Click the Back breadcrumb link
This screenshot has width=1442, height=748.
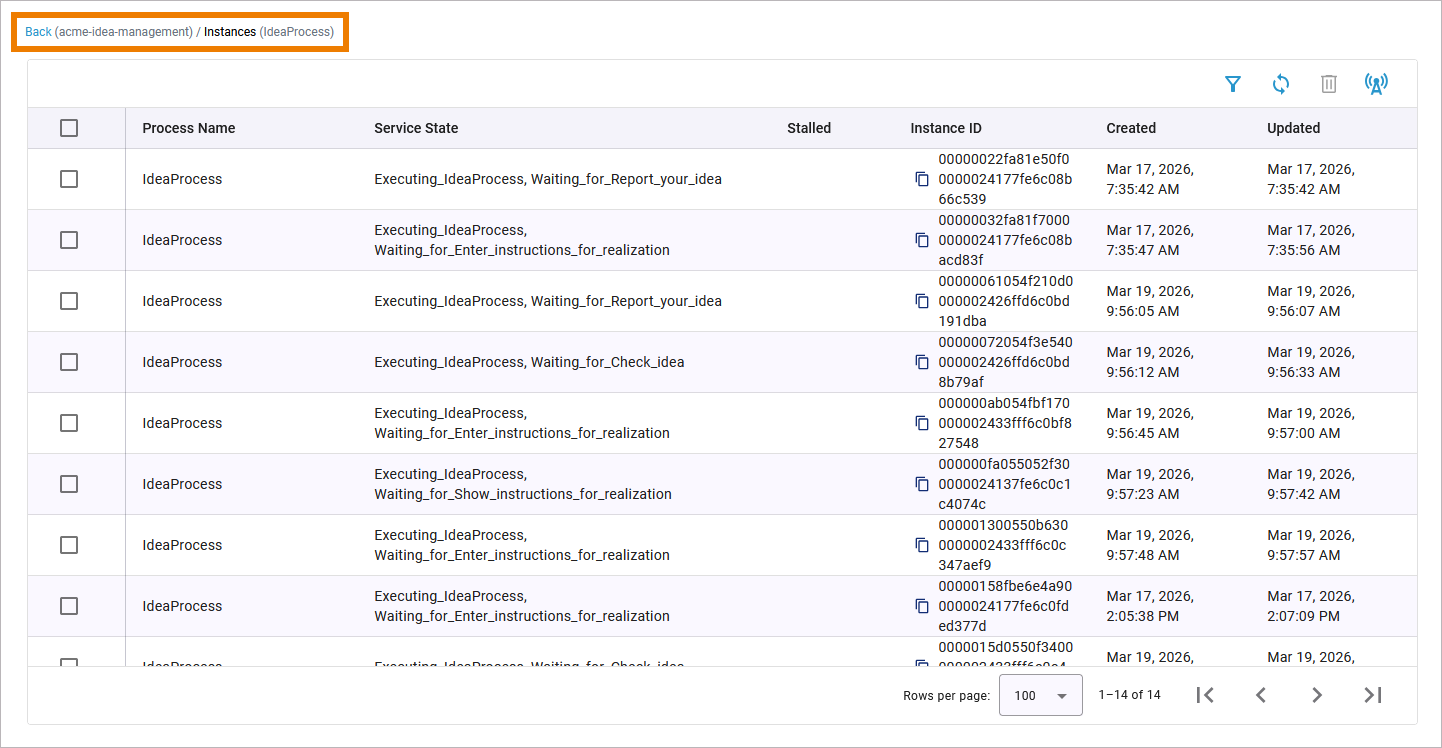38,32
